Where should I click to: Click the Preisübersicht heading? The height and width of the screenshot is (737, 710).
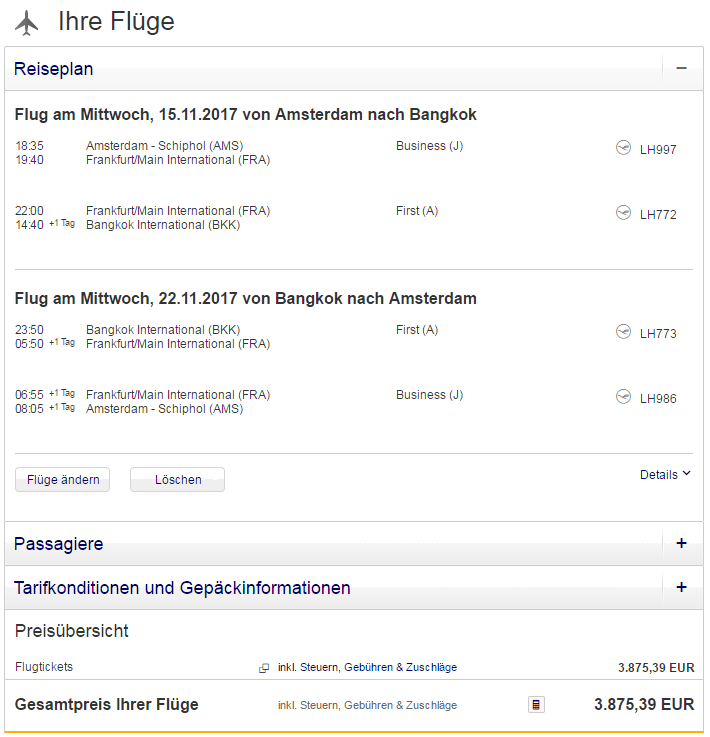(71, 631)
